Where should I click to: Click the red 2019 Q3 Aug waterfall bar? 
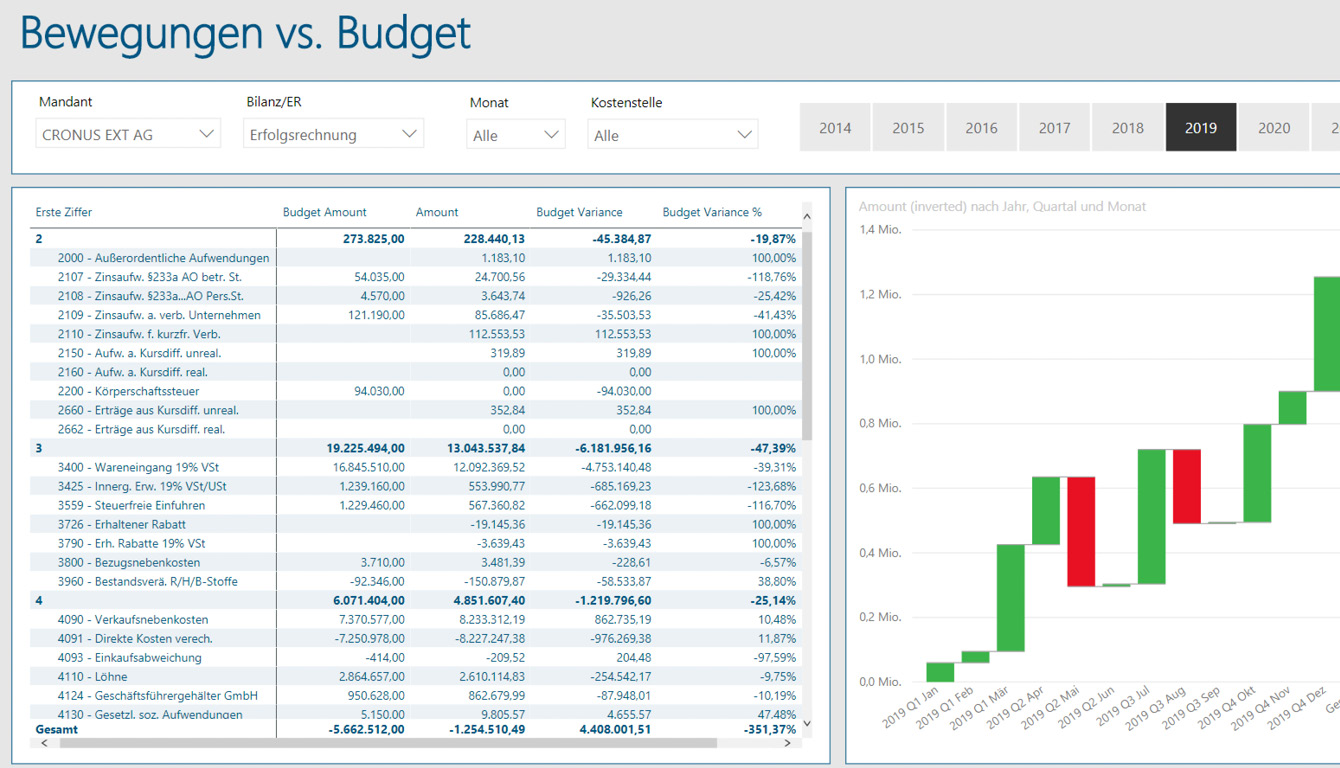pyautogui.click(x=1187, y=486)
